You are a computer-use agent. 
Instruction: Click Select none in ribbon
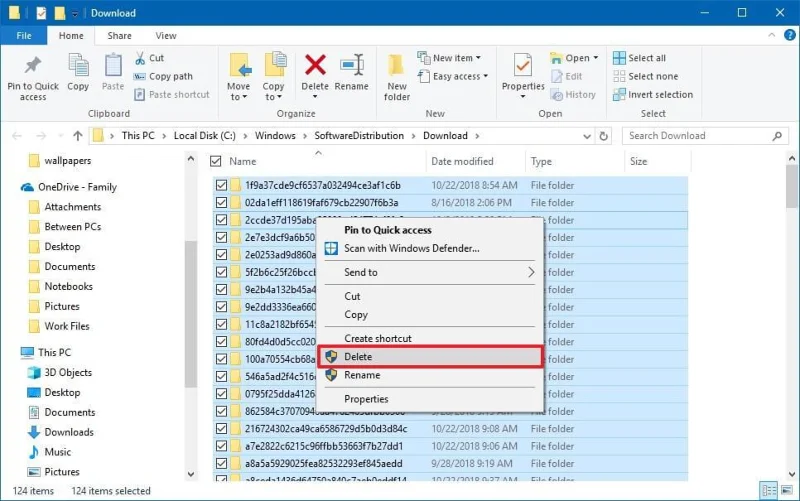click(x=645, y=76)
